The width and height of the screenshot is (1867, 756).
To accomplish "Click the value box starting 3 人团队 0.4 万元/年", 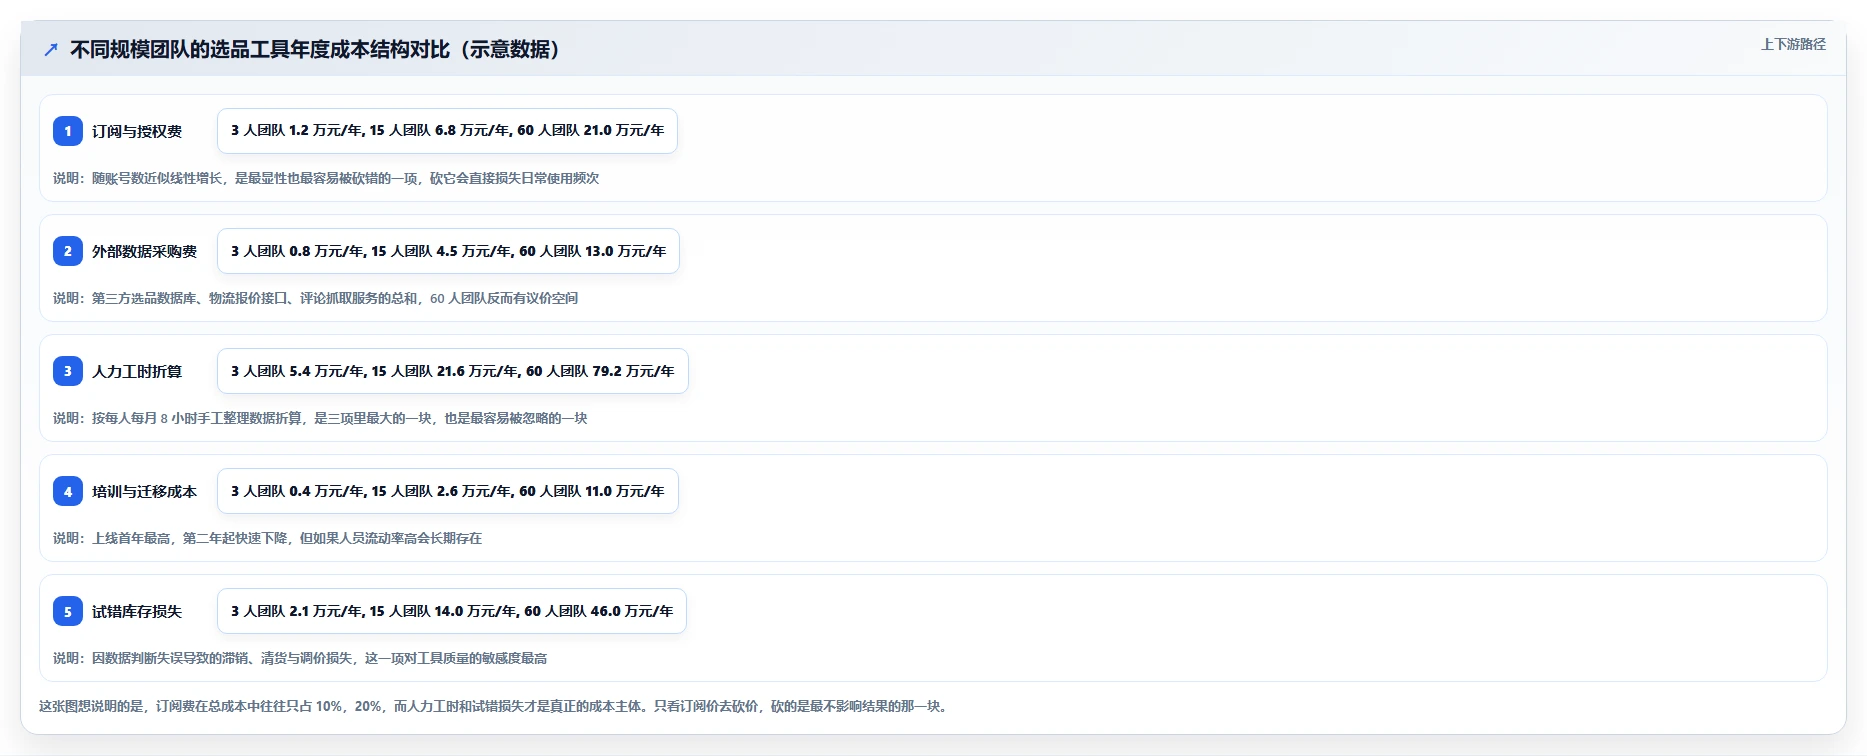I will point(448,491).
